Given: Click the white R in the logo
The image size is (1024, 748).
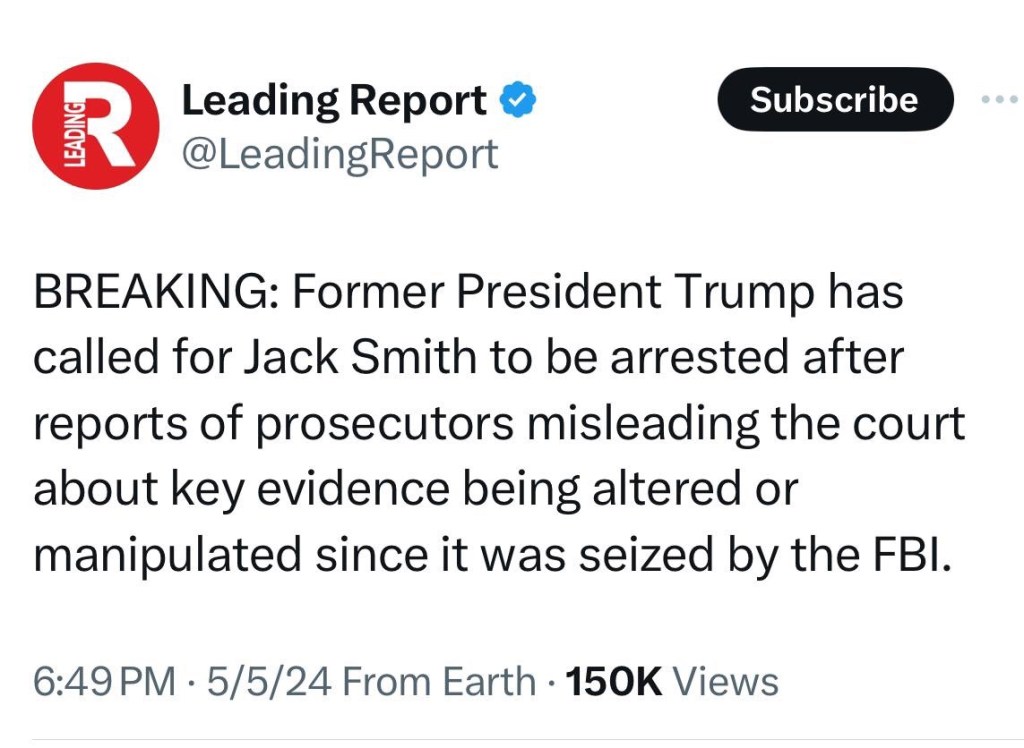Looking at the screenshot, I should point(113,127).
